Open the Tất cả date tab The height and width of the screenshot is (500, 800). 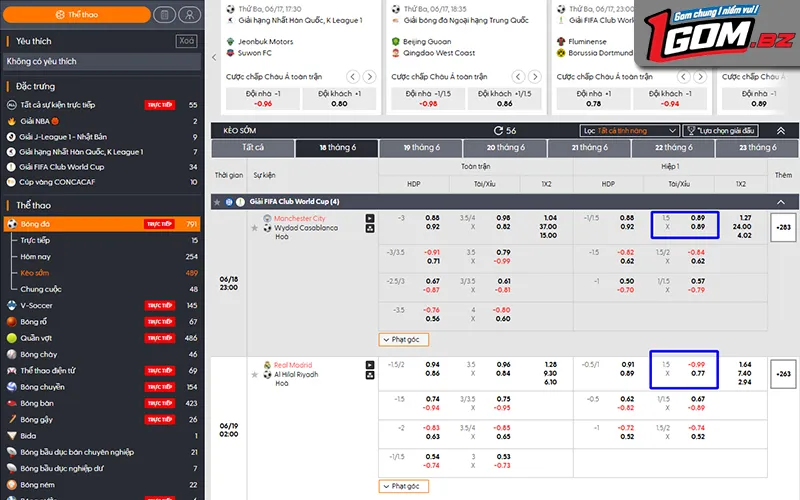[253, 148]
